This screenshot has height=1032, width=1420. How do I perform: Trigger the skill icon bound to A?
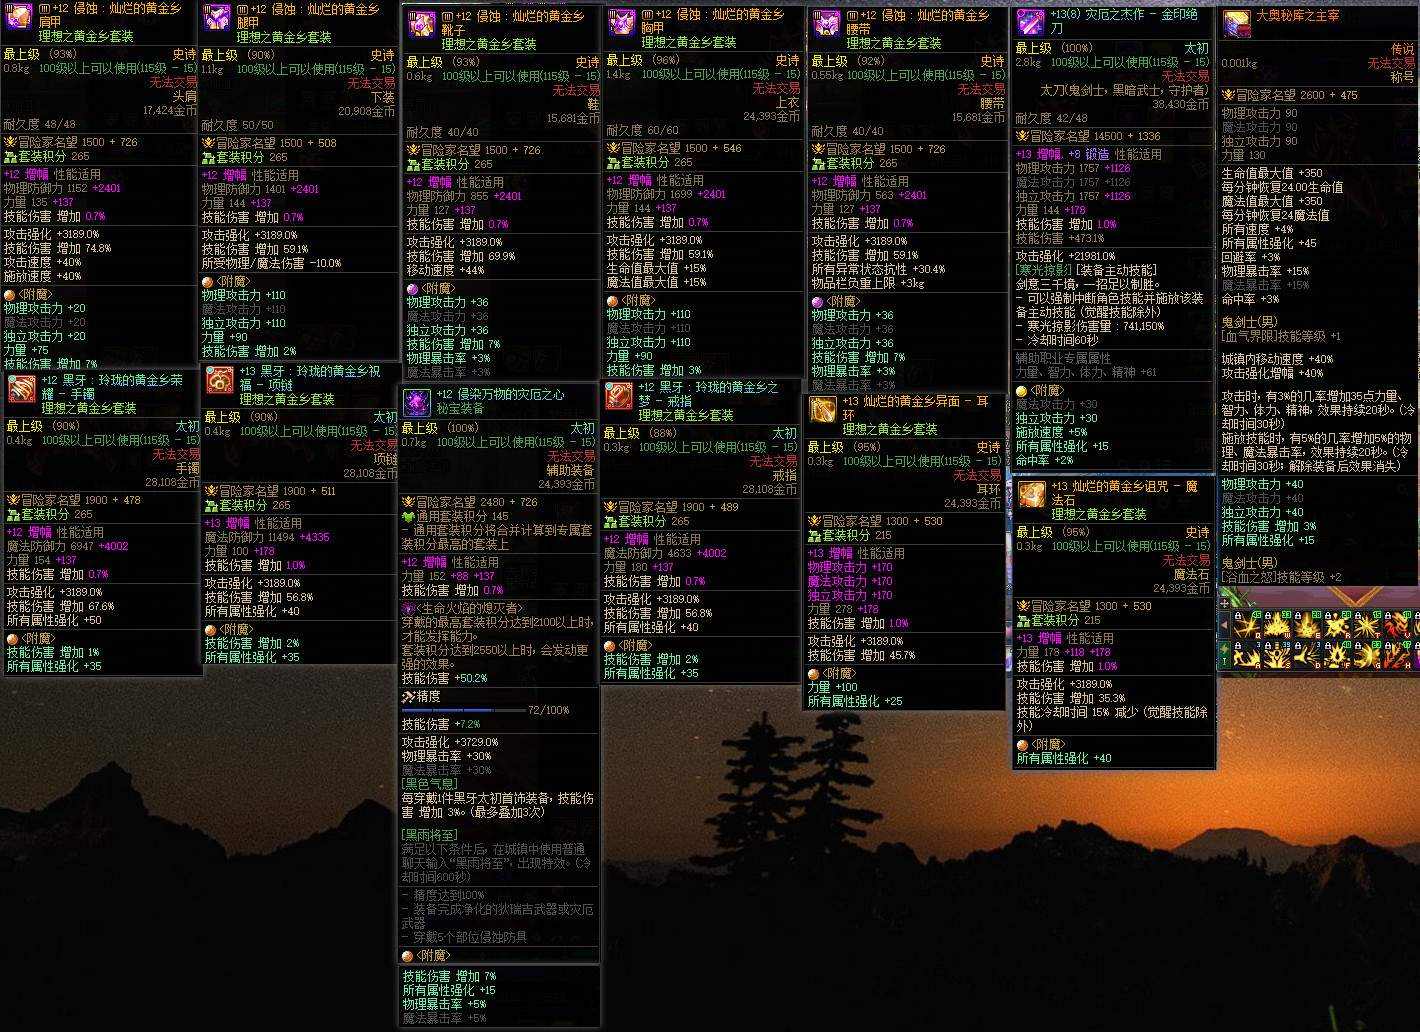(x=1246, y=655)
